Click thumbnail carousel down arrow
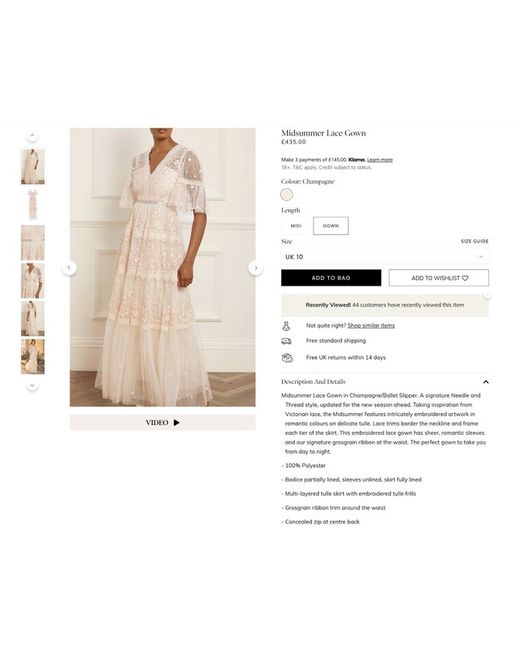 32,386
